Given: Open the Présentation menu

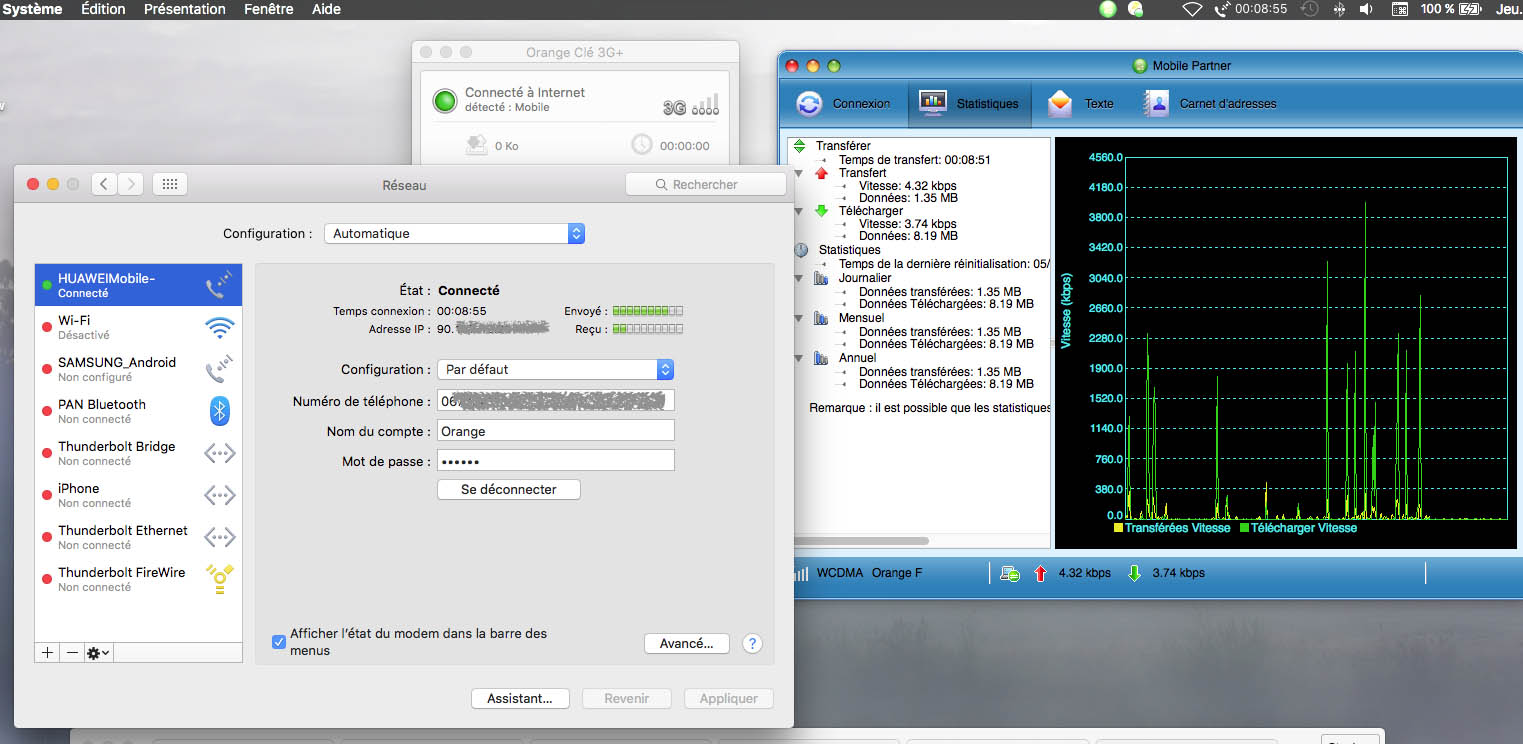Looking at the screenshot, I should 185,9.
